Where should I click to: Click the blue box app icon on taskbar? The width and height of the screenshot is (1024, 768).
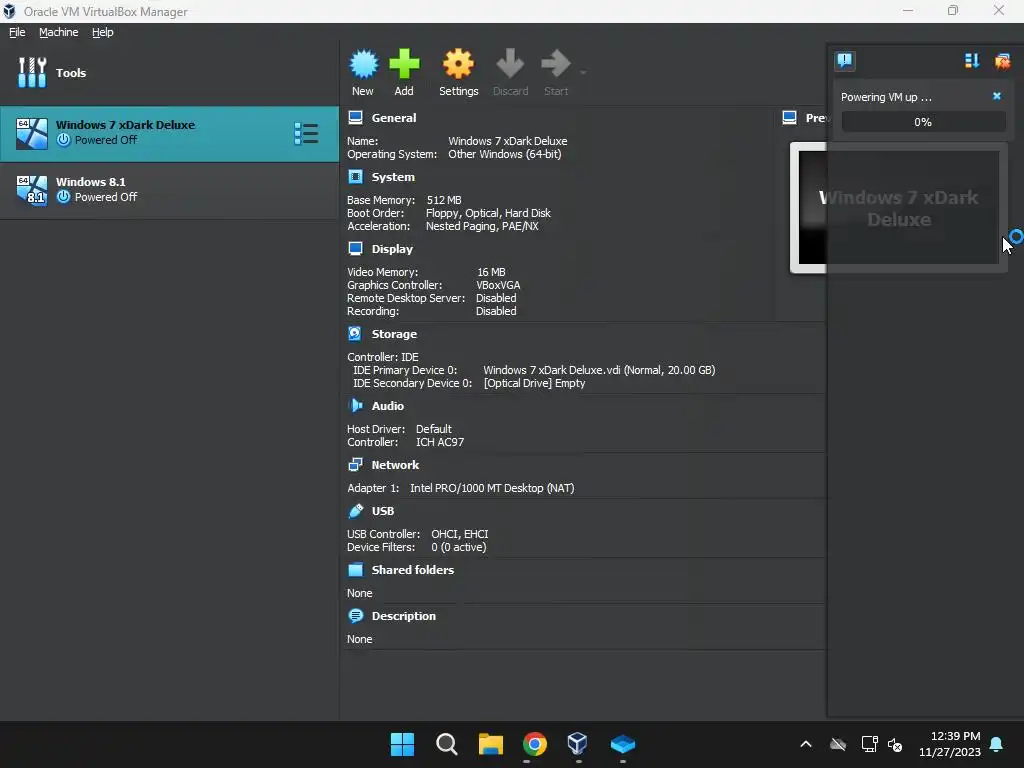(622, 744)
